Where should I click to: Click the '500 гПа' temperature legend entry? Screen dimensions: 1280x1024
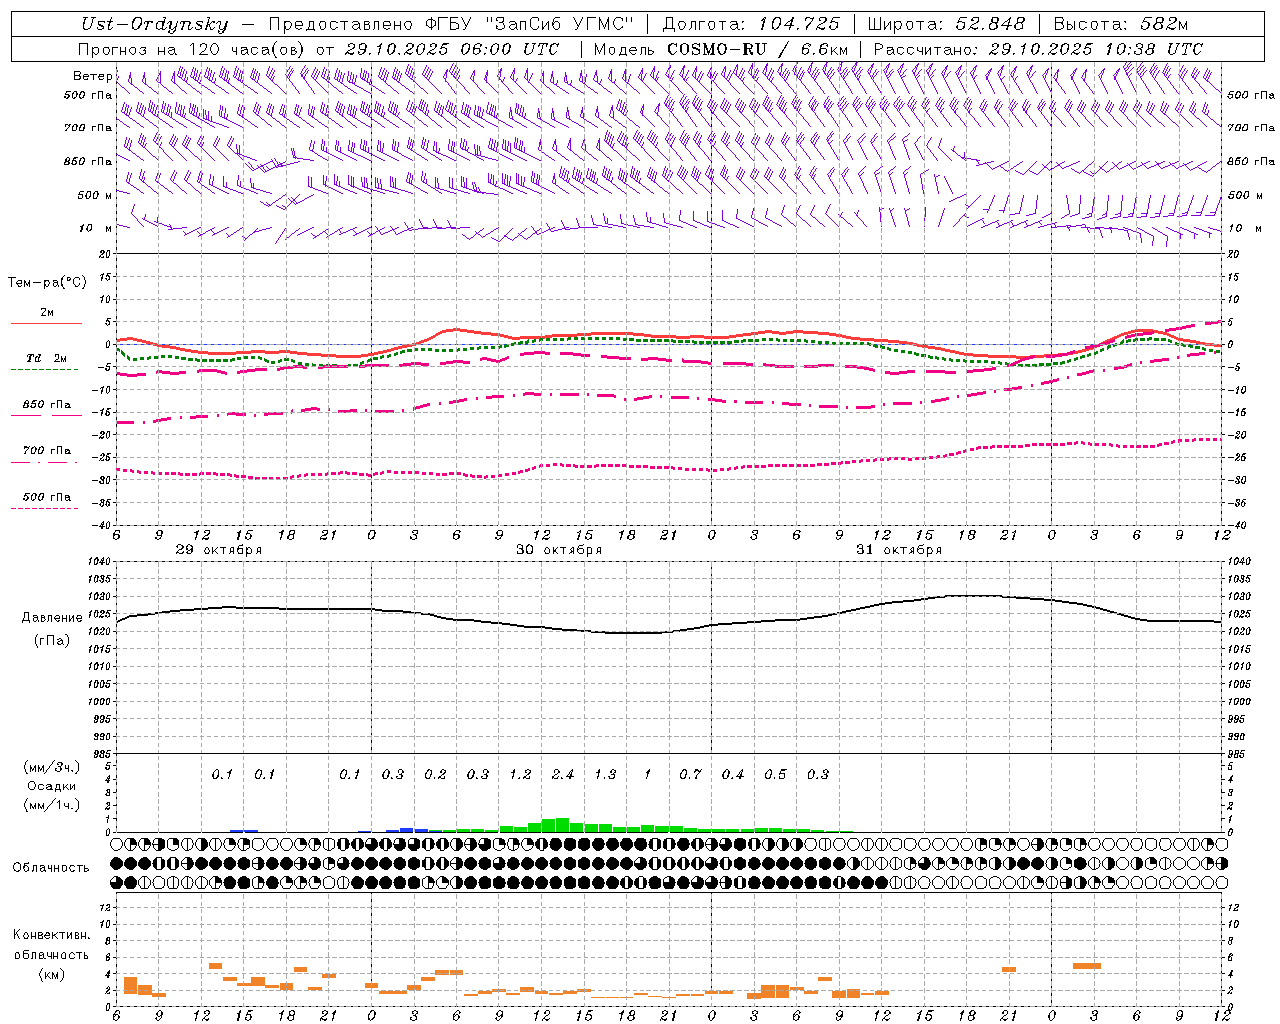[x=47, y=497]
